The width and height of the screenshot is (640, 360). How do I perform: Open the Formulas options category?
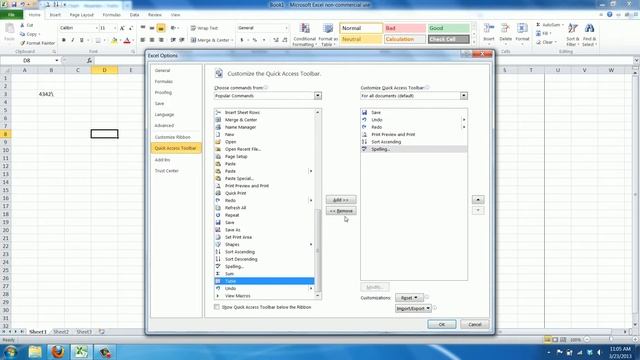click(176, 81)
